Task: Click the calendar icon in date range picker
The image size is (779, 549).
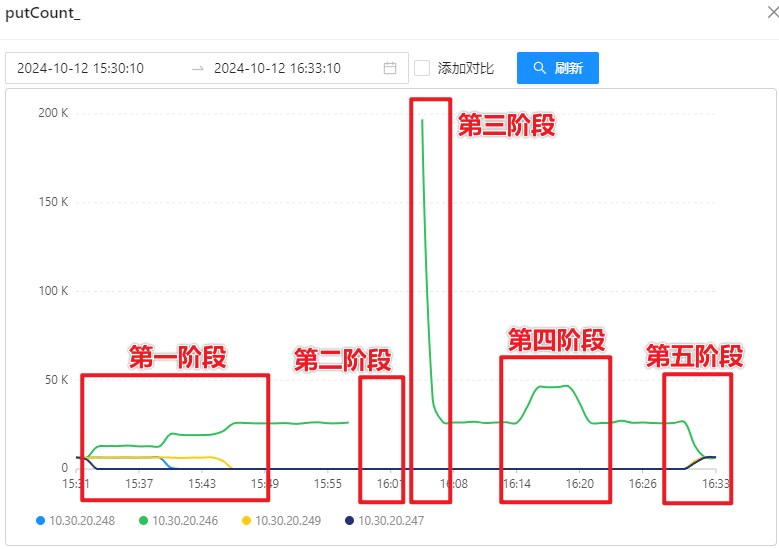Action: click(x=390, y=68)
